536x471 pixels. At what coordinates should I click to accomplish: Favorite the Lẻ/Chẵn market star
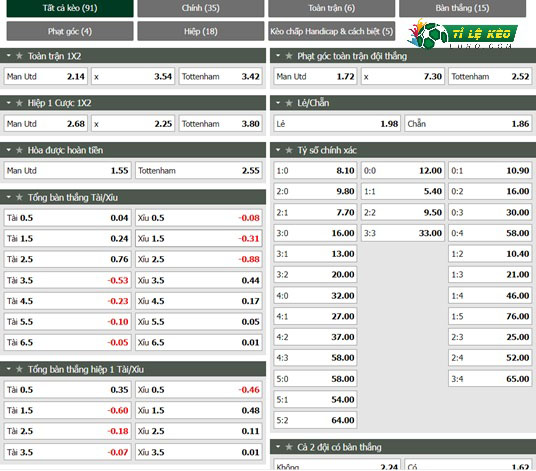(x=289, y=103)
